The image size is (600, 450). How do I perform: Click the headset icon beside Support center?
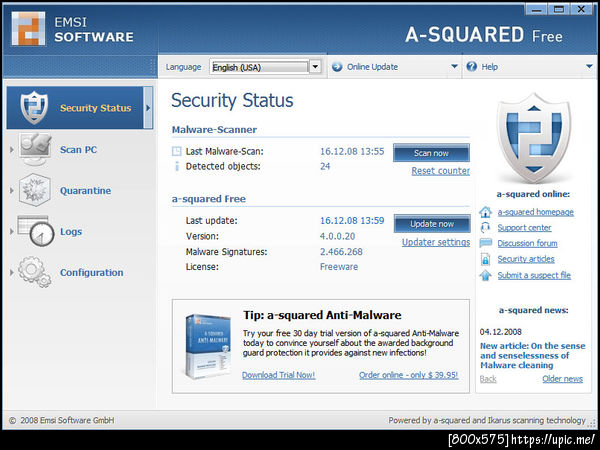point(485,227)
